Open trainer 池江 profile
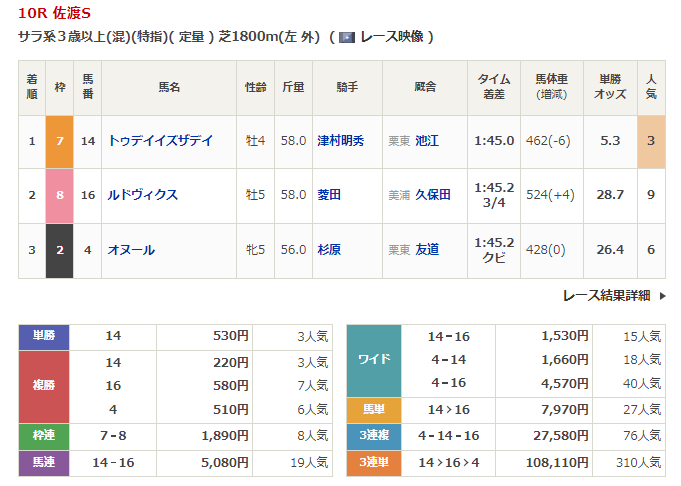This screenshot has height=486, width=681. [x=427, y=141]
